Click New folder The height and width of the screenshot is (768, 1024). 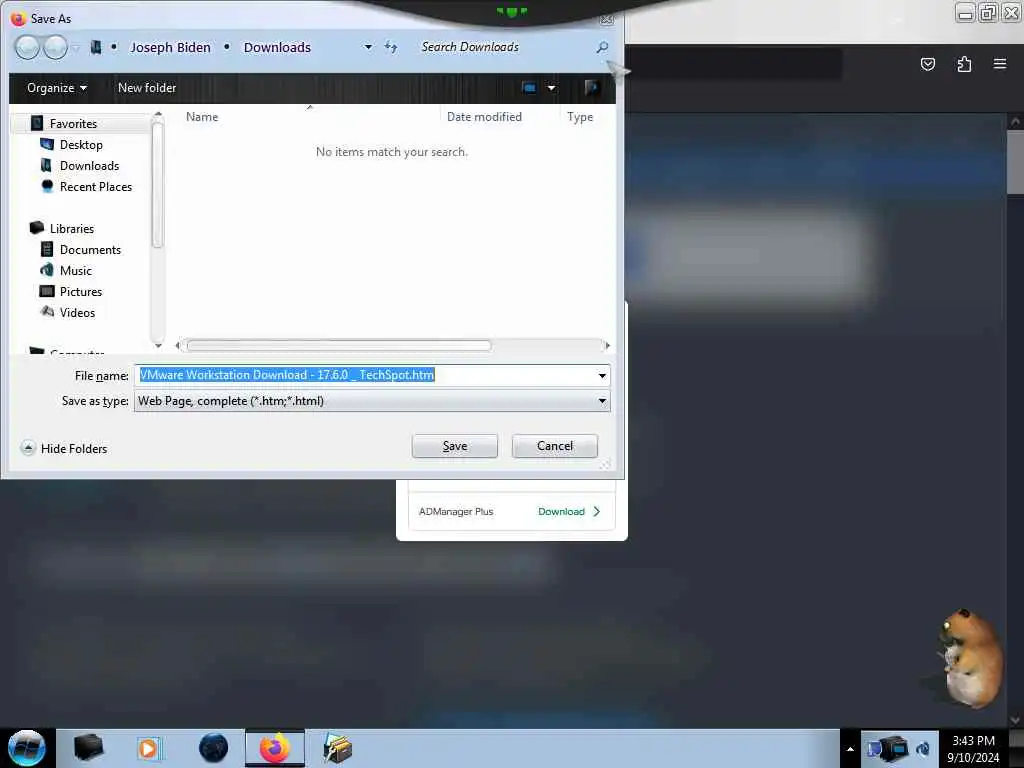click(147, 88)
